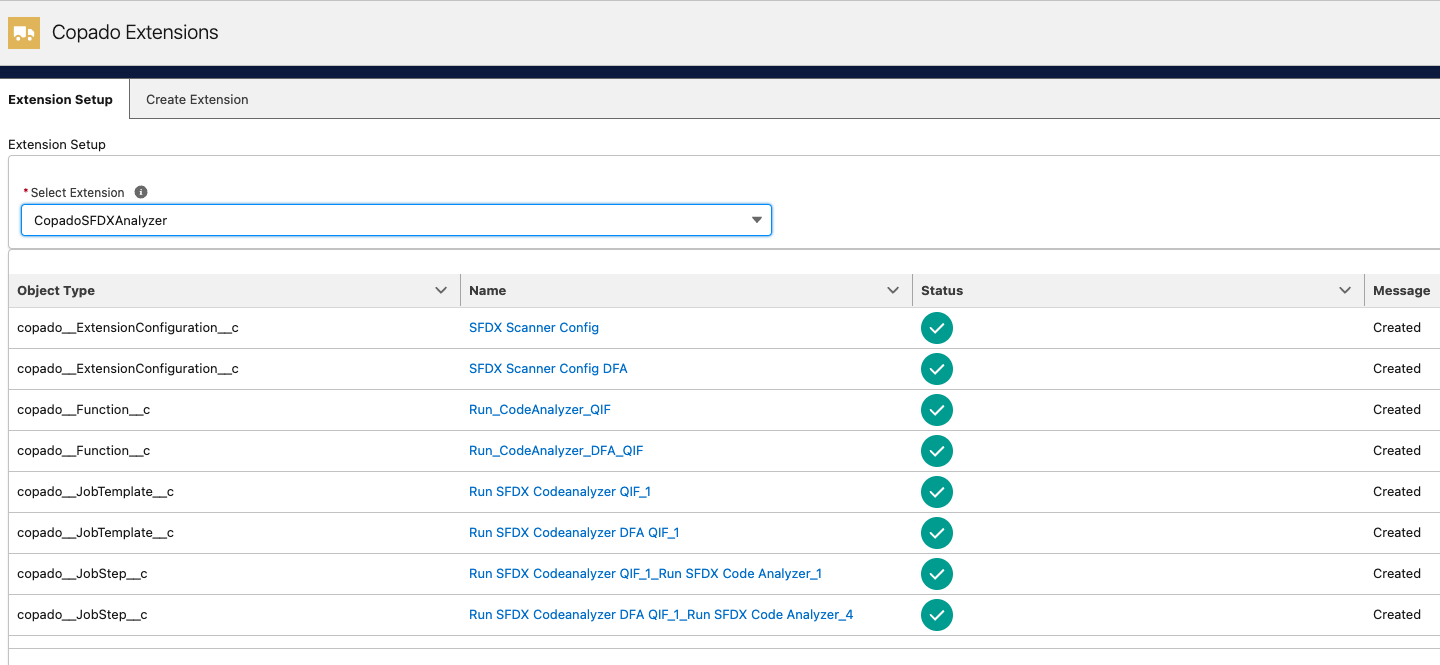The image size is (1440, 665).
Task: Click Created message in Run_CodeAnalyzer_QIF row
Action: click(1397, 410)
